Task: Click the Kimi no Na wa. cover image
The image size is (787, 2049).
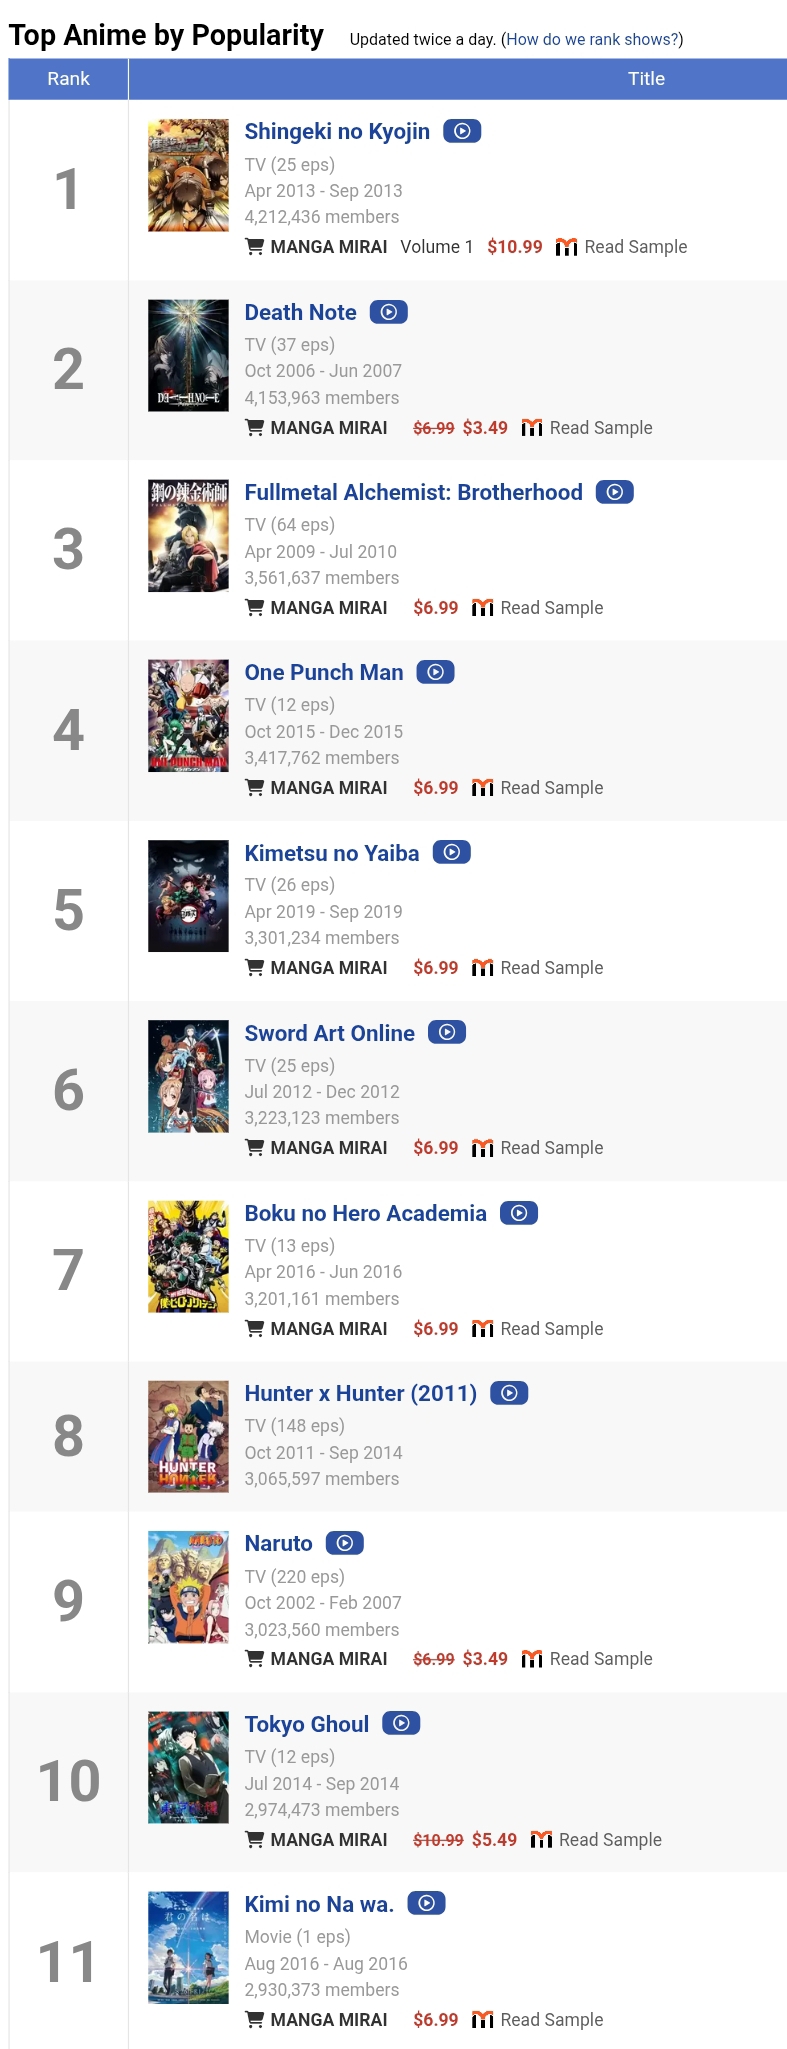Action: (x=188, y=1946)
